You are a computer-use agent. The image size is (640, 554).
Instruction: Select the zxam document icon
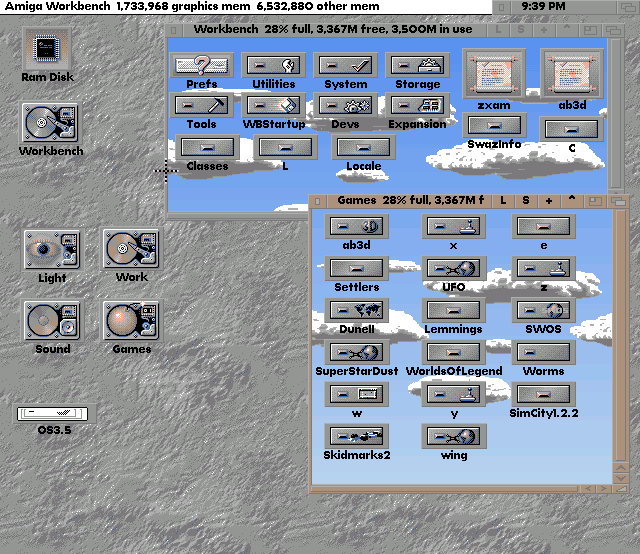tap(494, 74)
